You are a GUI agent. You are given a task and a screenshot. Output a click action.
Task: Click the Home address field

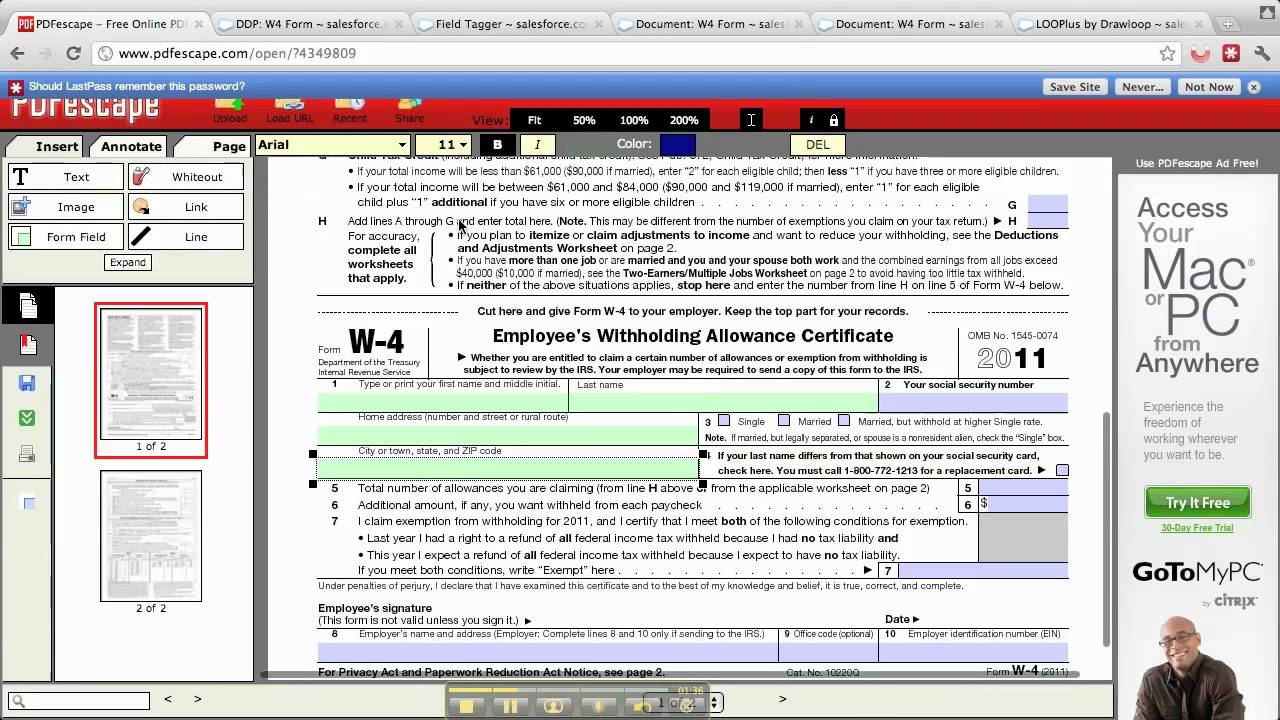(507, 434)
